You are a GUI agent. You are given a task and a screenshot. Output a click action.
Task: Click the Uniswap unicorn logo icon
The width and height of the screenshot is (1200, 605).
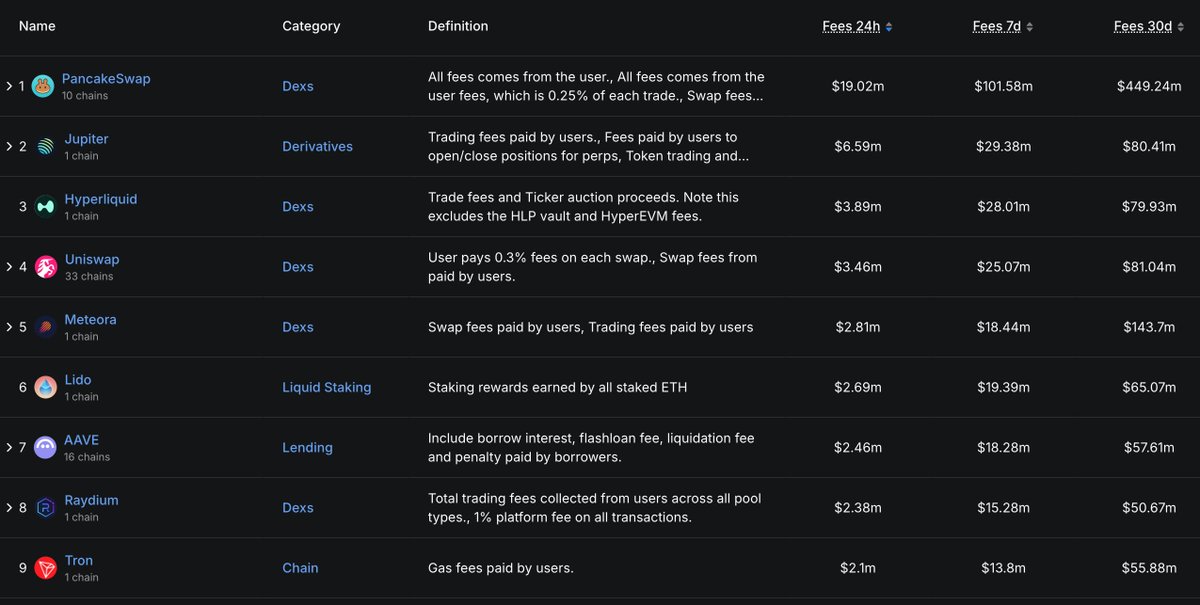tap(46, 267)
